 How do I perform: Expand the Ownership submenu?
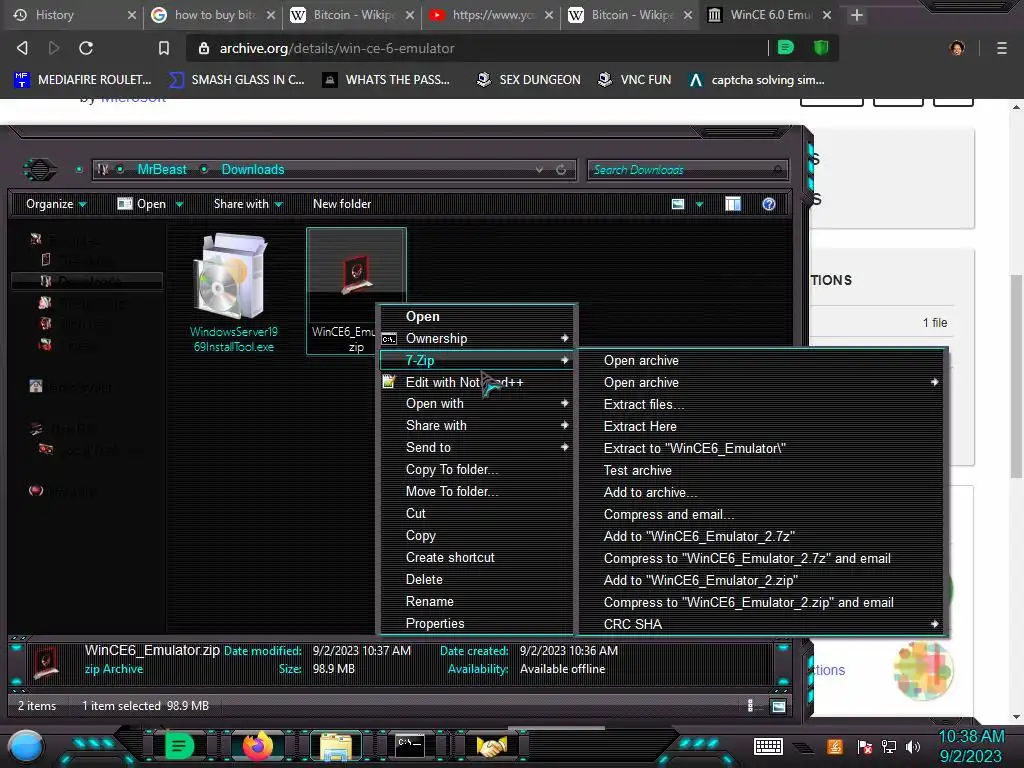(477, 338)
